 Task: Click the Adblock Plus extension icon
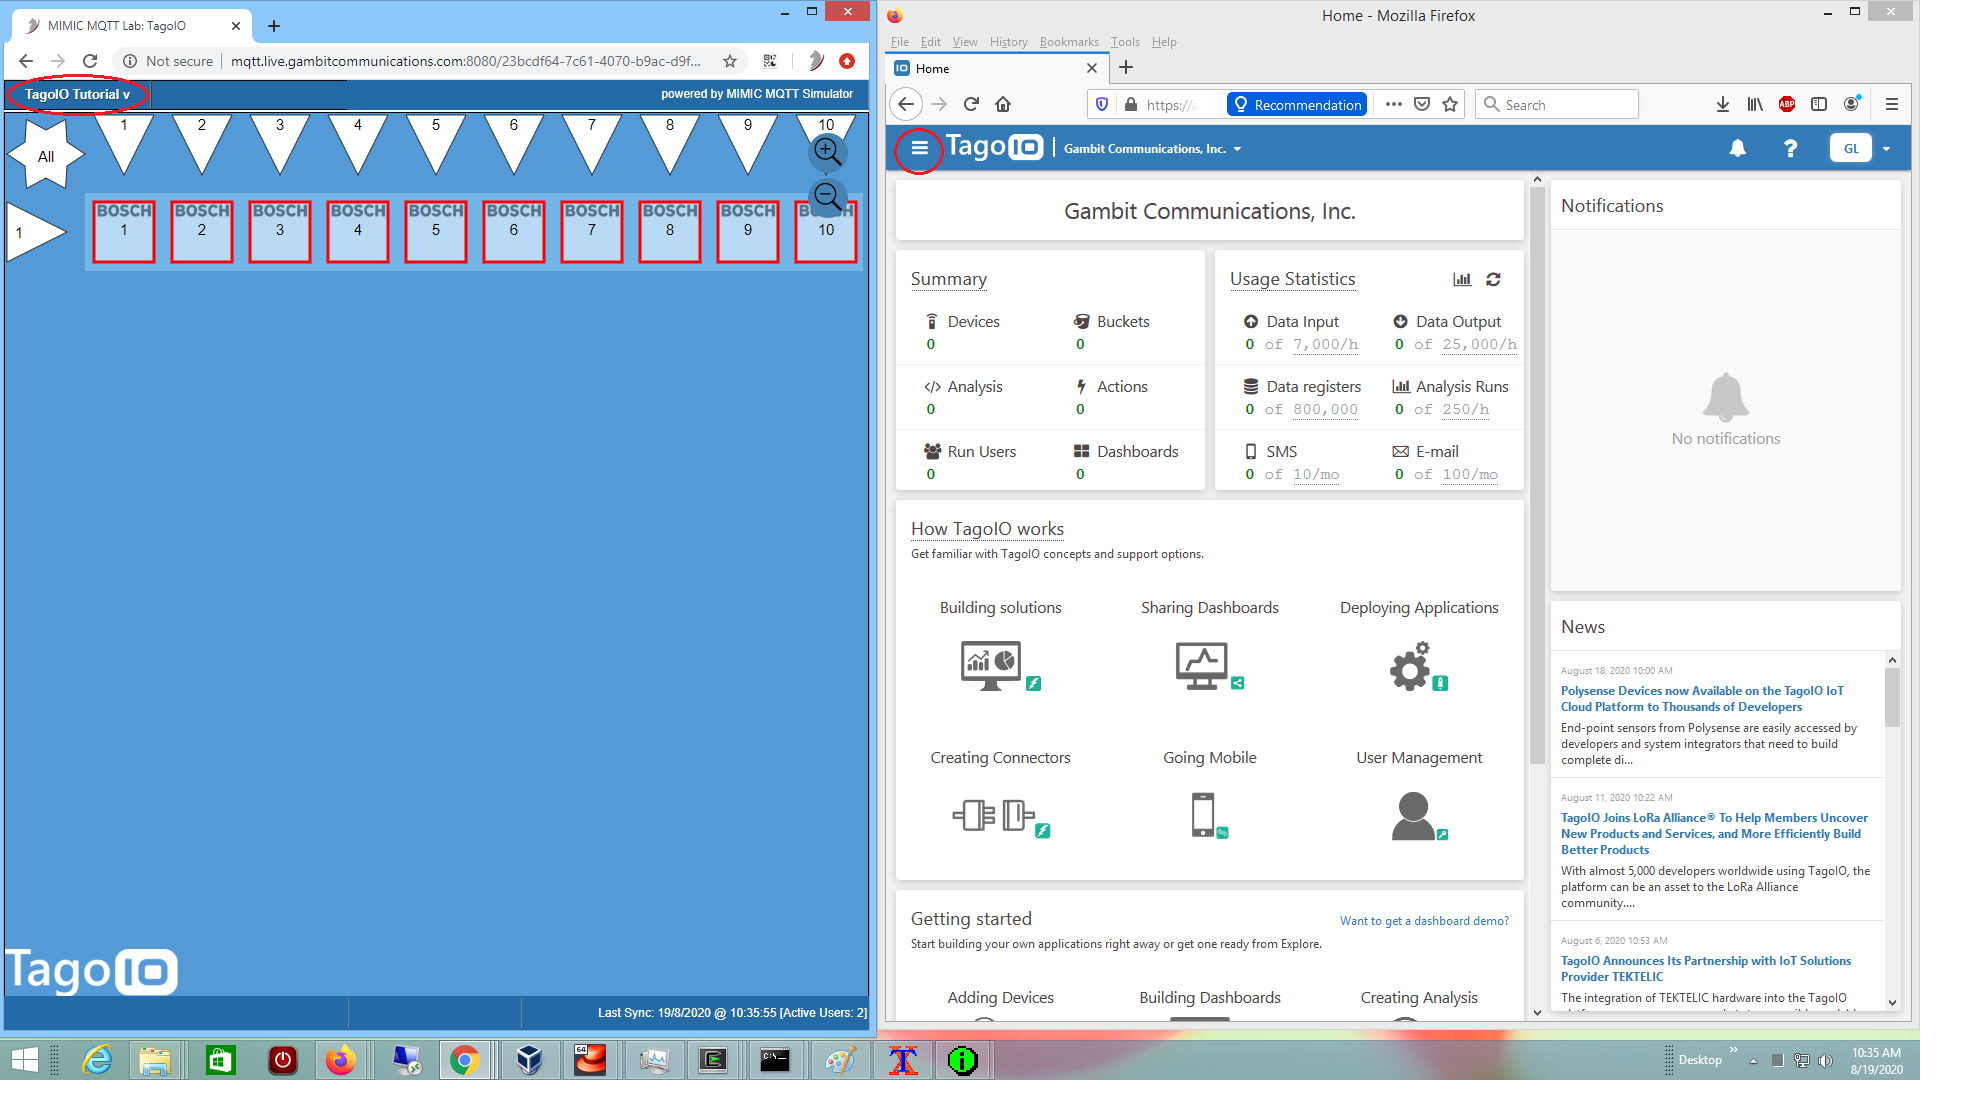(x=1787, y=104)
